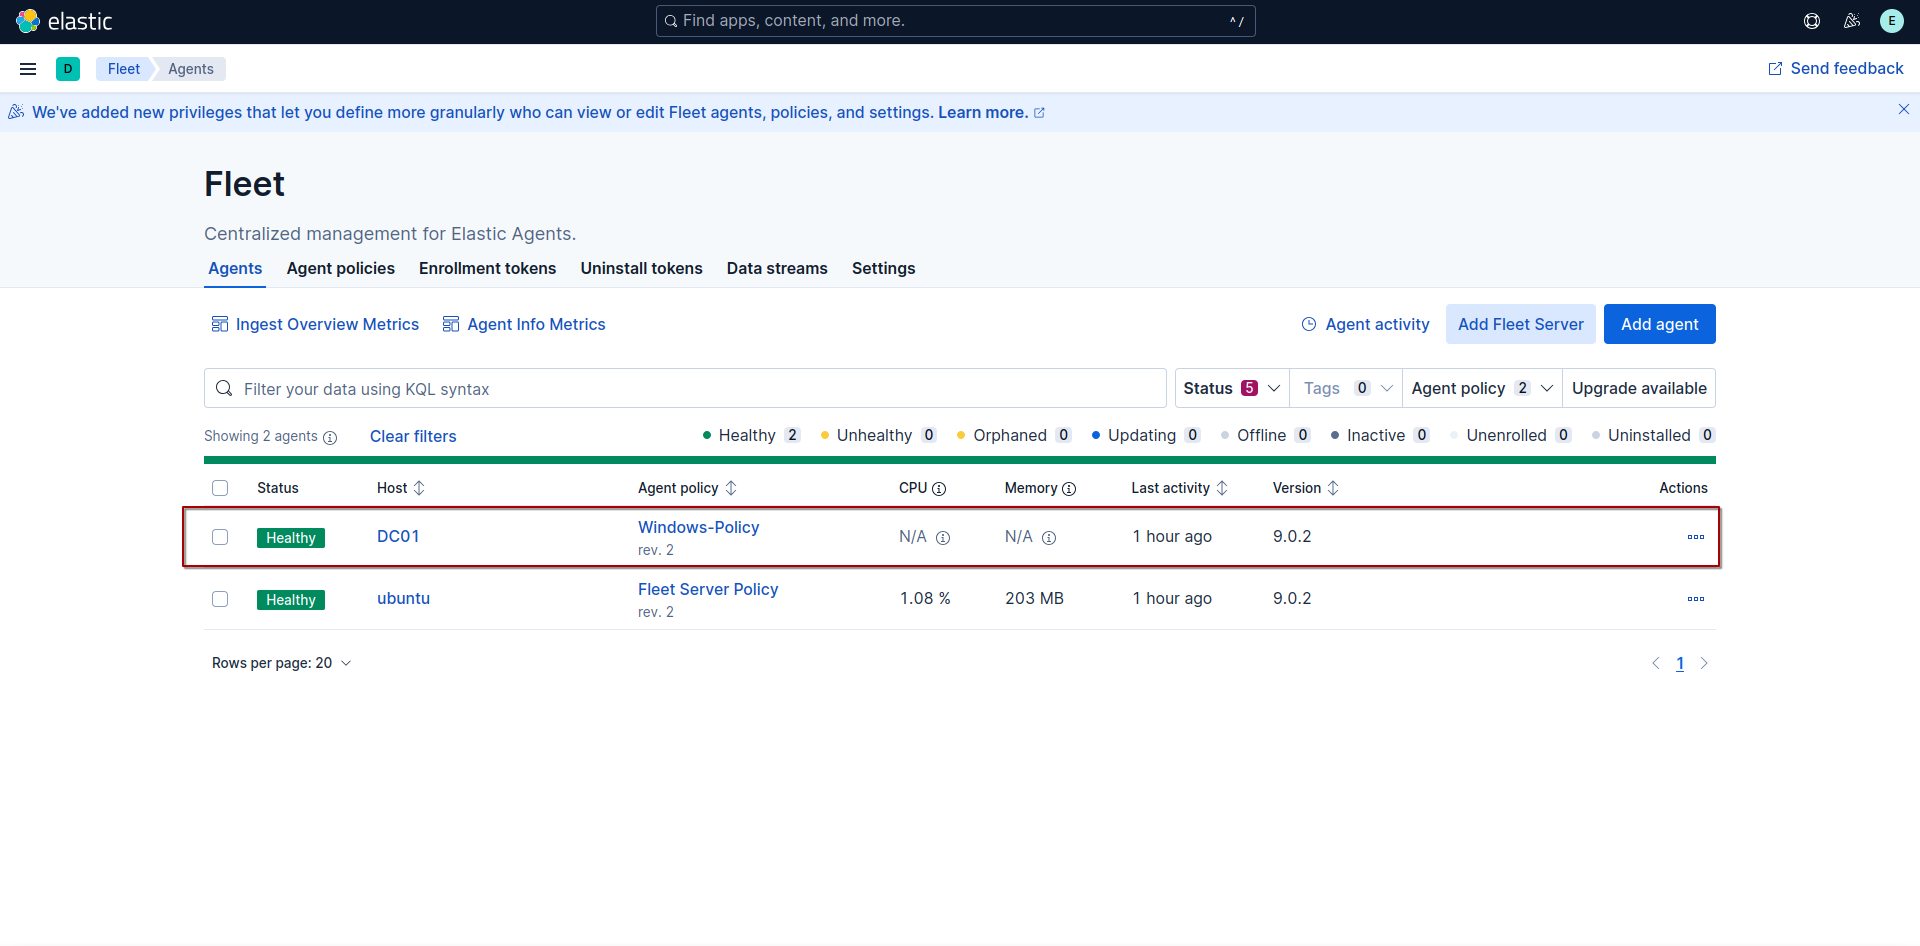Switch to Settings tab

point(884,268)
